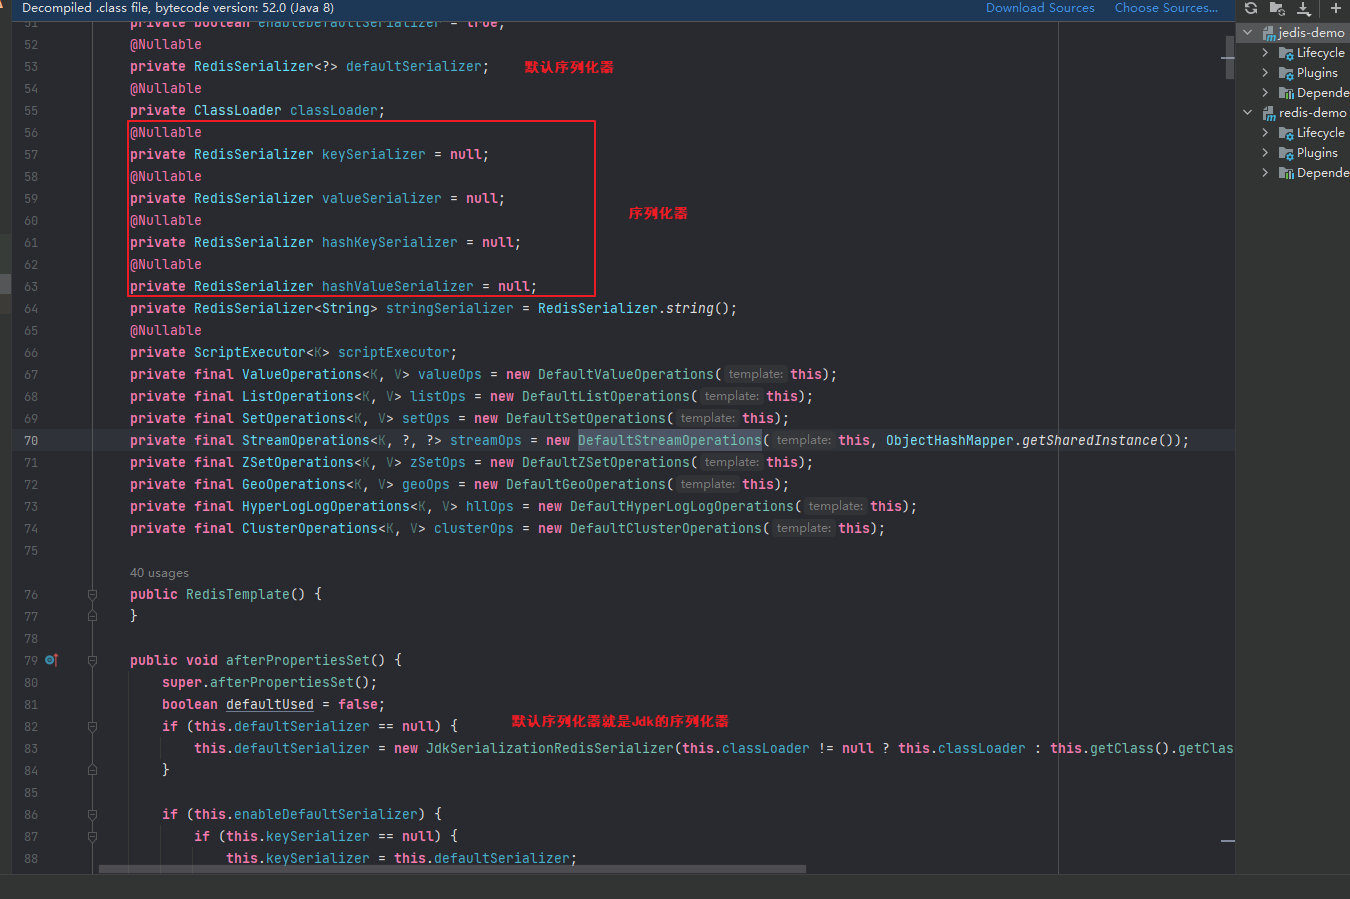
Task: Click DefaultStreamOperations on line 70
Action: (x=670, y=440)
